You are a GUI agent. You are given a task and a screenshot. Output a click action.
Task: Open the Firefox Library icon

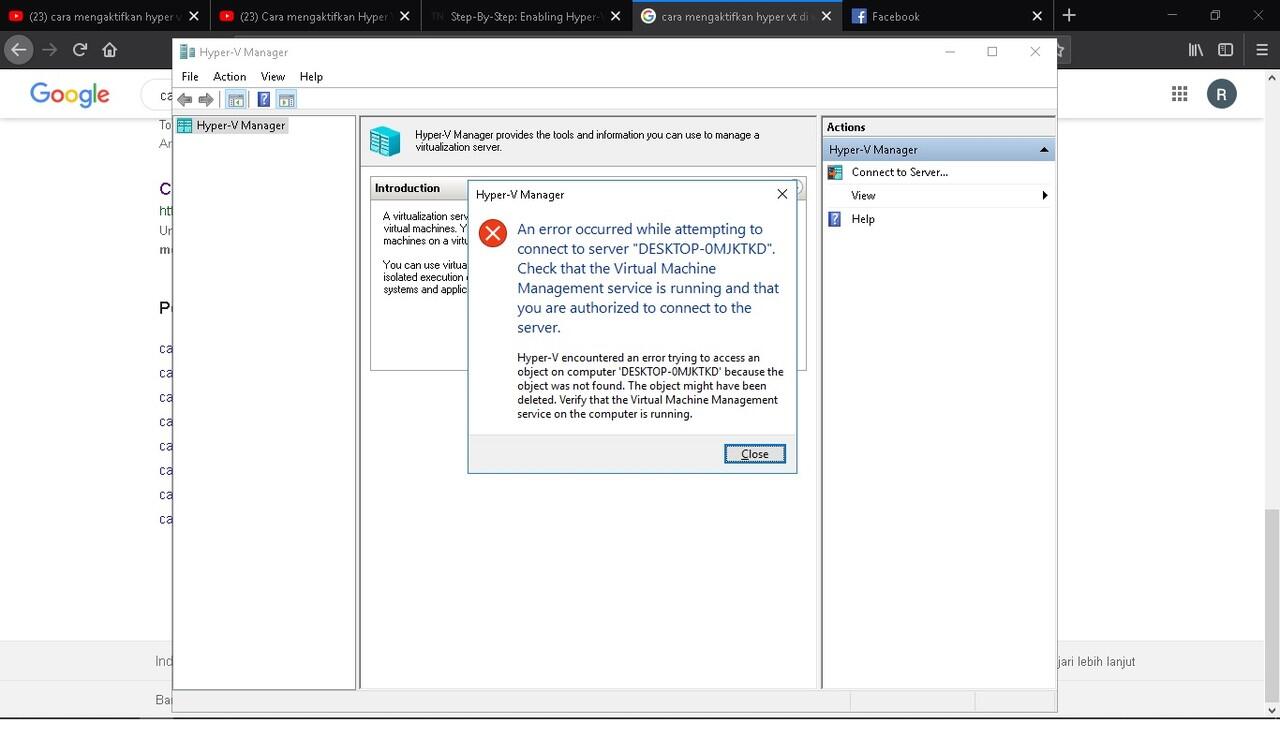coord(1195,49)
